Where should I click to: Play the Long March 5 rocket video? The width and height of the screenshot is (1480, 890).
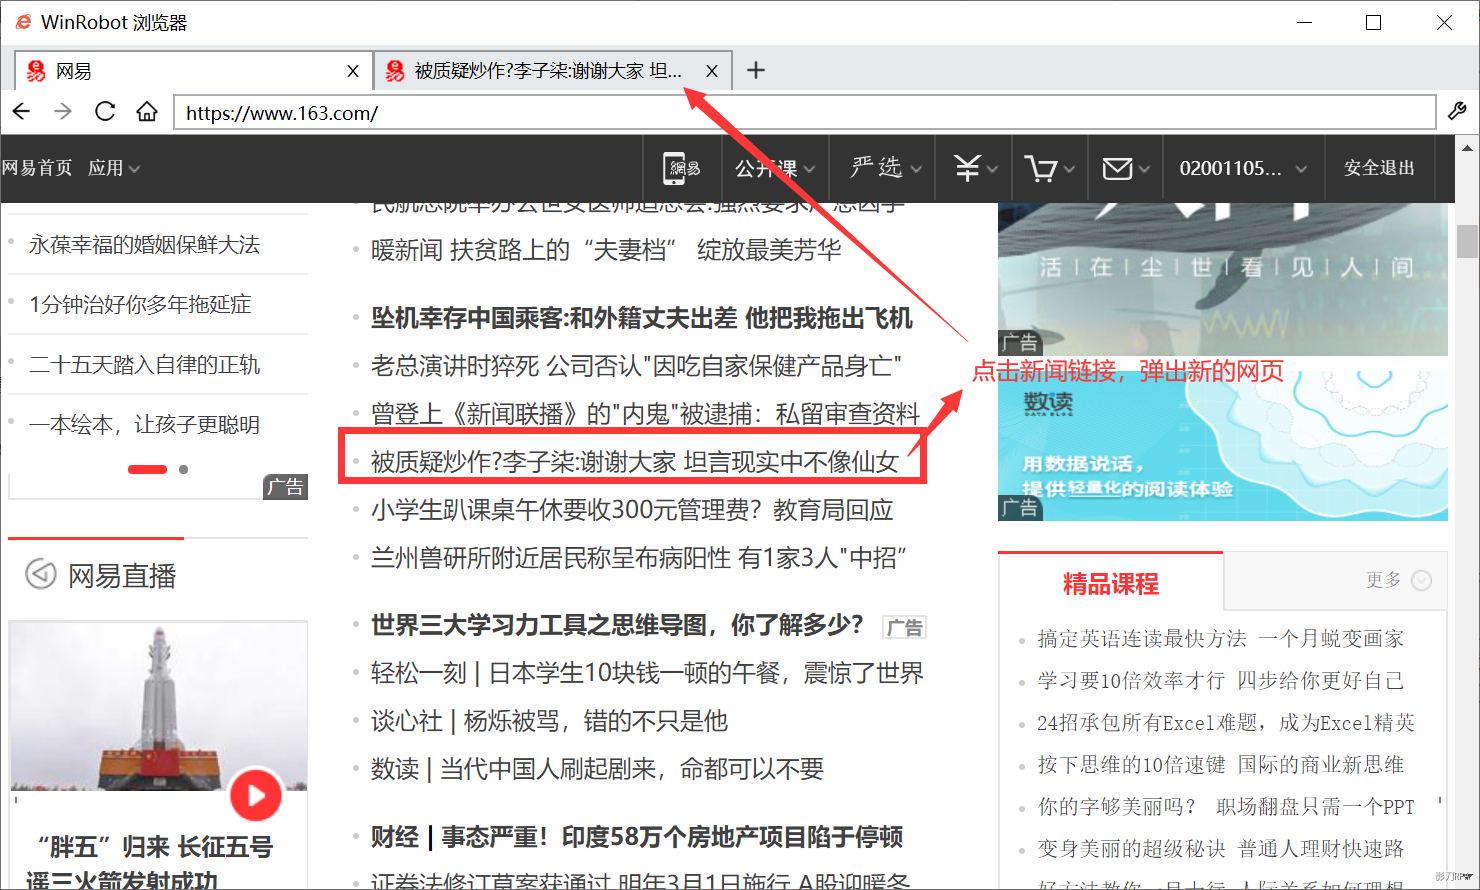tap(256, 795)
